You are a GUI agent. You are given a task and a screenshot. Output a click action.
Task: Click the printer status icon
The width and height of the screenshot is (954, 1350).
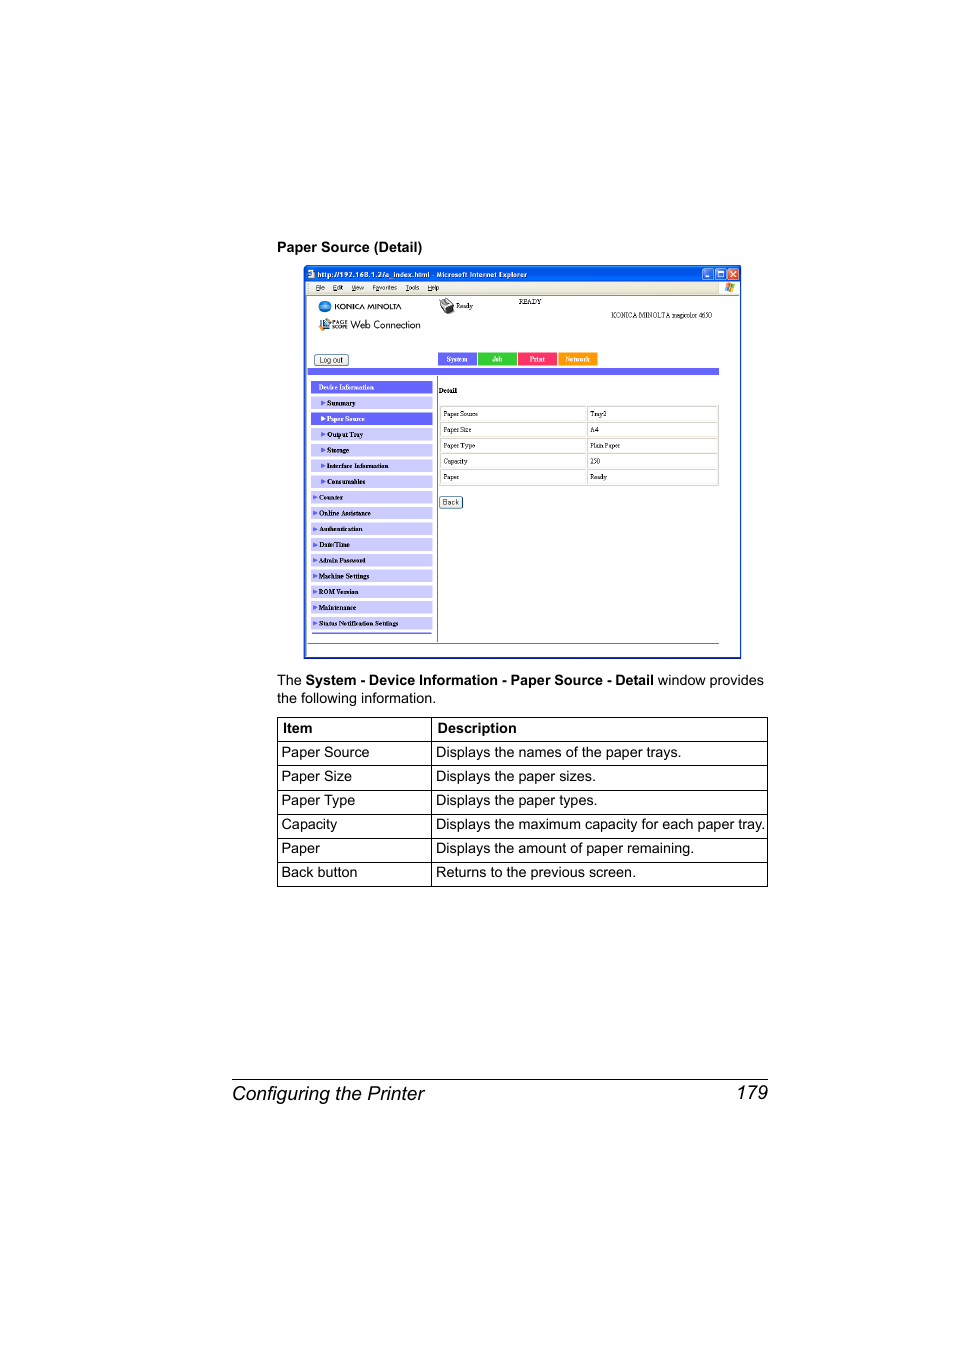coord(446,306)
